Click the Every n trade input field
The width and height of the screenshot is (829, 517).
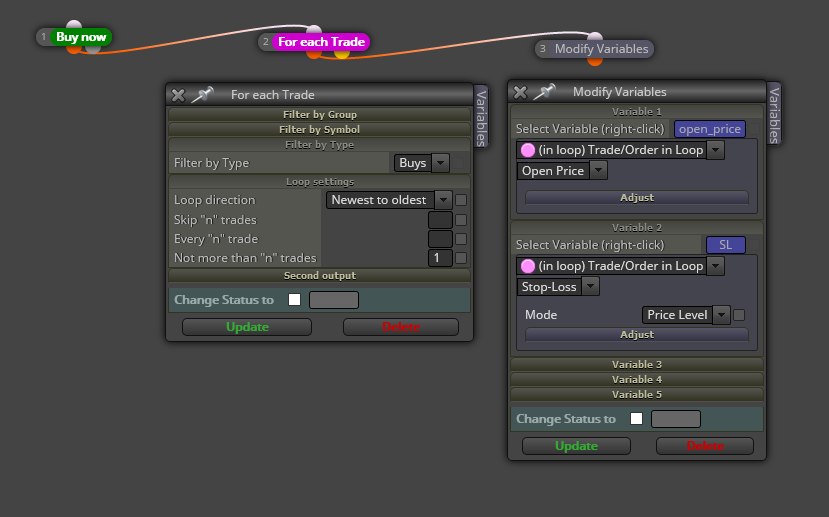tap(440, 239)
